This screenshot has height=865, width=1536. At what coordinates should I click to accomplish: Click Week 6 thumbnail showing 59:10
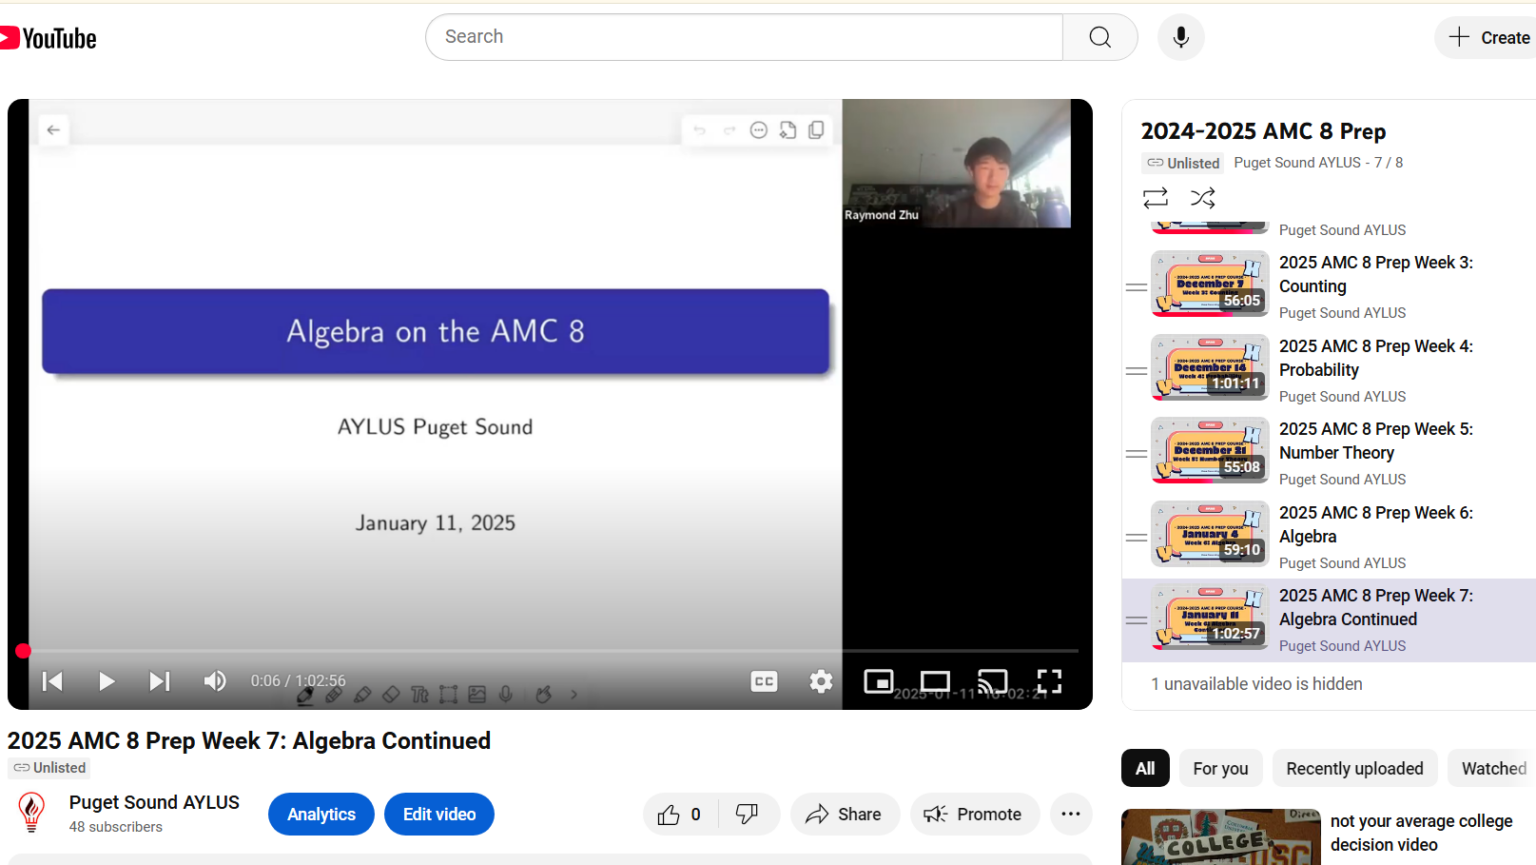[1210, 534]
